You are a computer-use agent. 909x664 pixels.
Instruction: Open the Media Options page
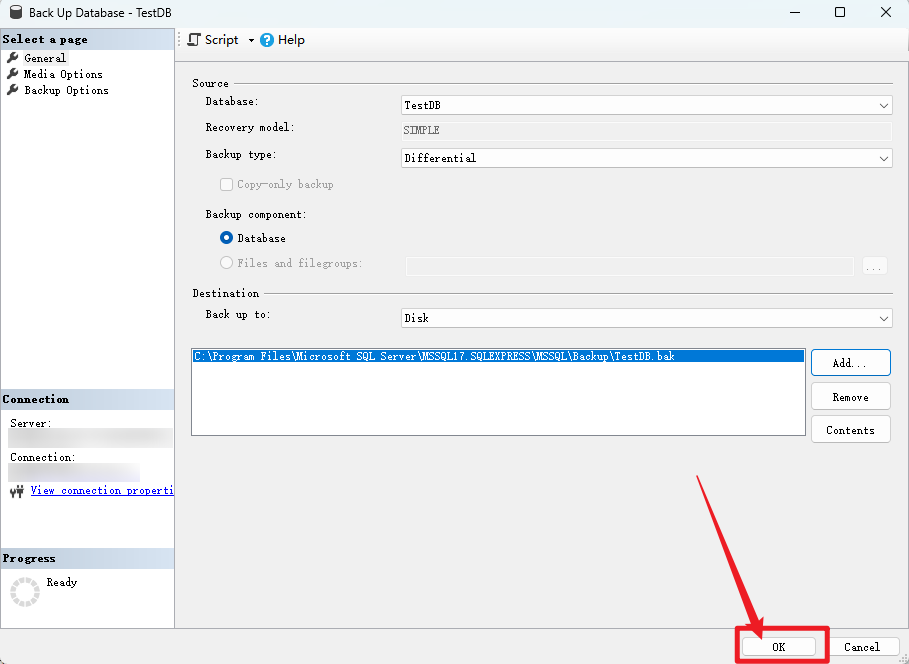pyautogui.click(x=63, y=74)
